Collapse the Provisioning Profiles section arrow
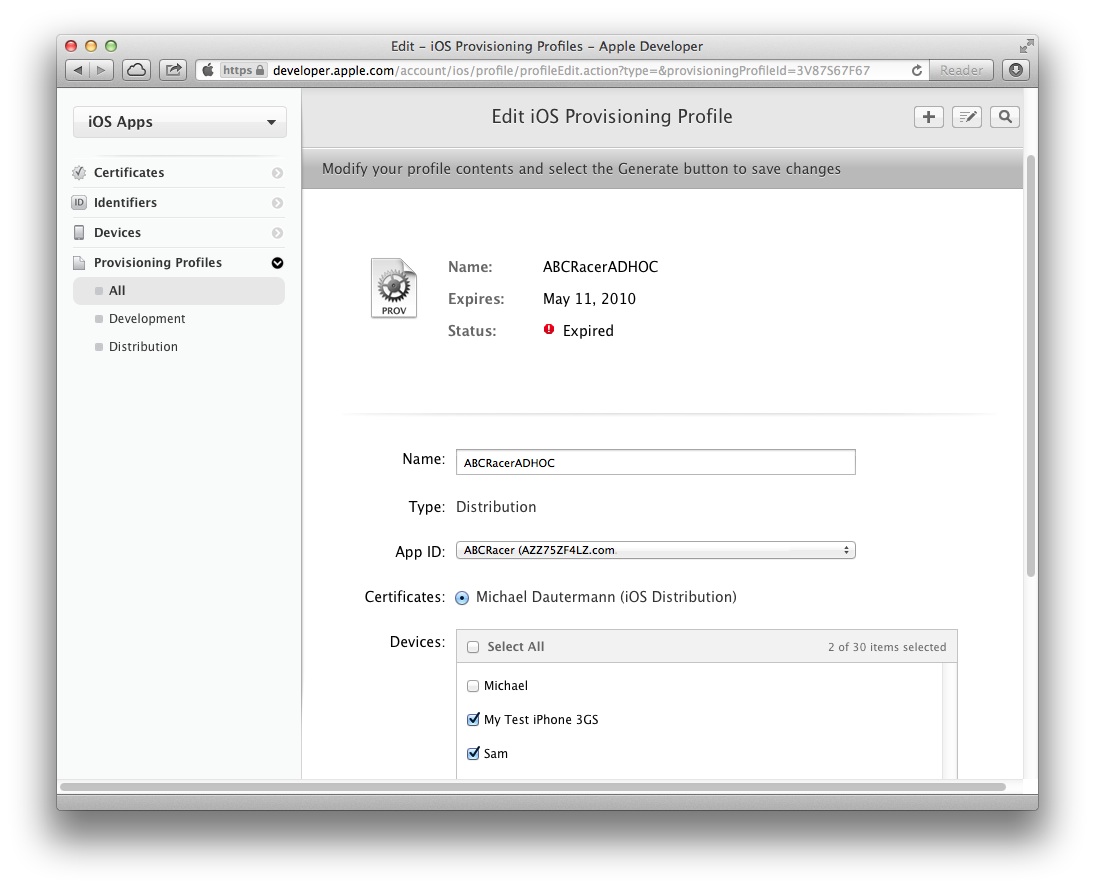Image resolution: width=1095 pixels, height=889 pixels. tap(277, 263)
